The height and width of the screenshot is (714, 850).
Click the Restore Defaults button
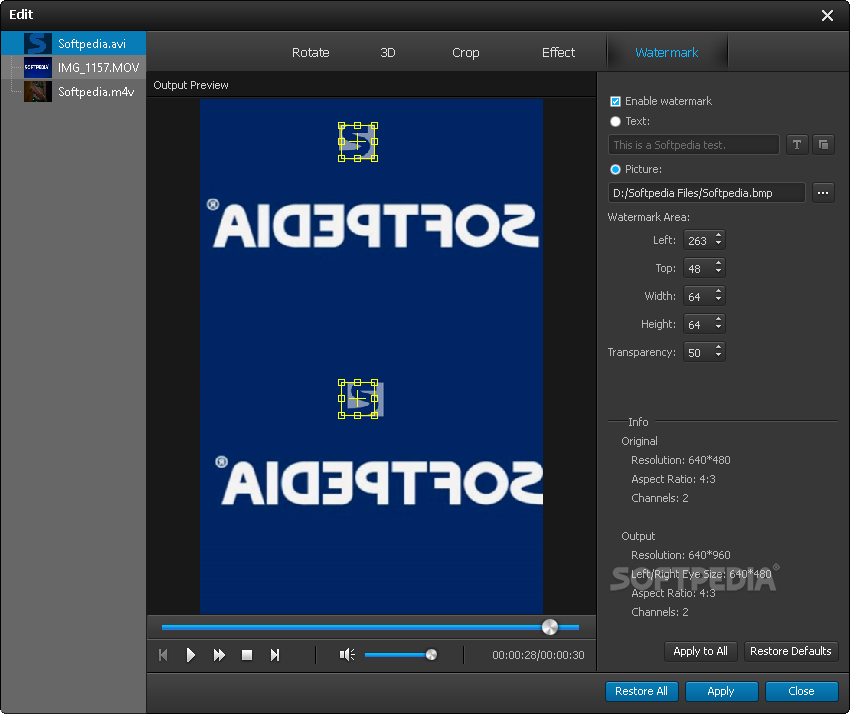click(791, 651)
